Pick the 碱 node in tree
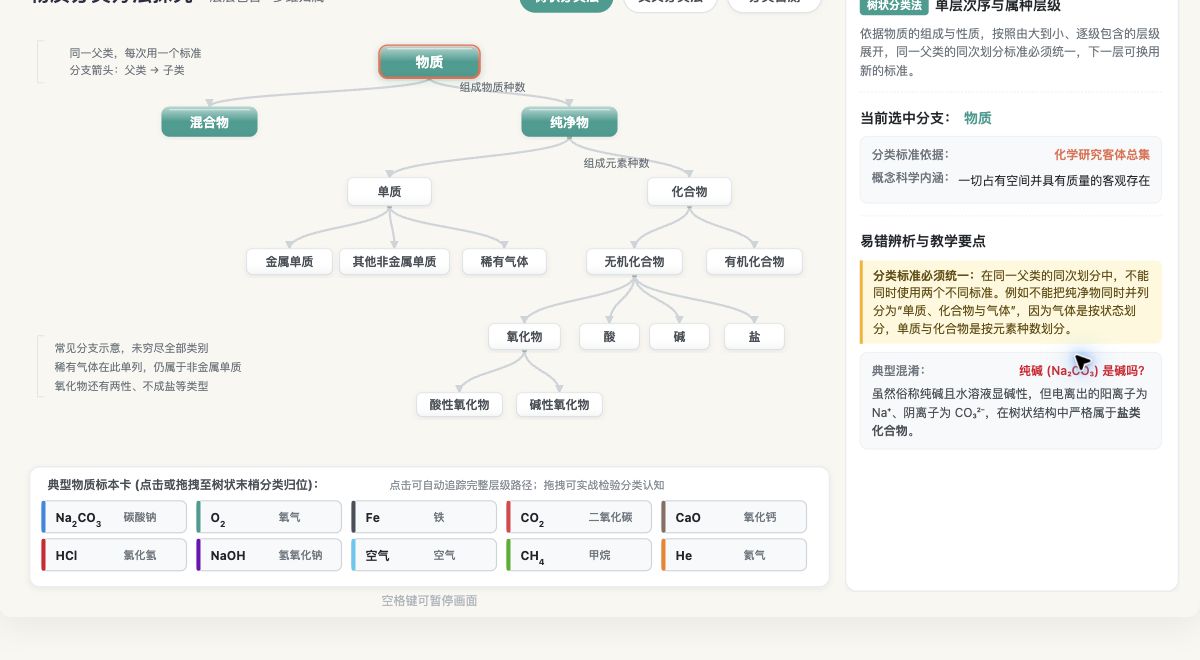Screen dimensions: 1200x660 tap(679, 336)
